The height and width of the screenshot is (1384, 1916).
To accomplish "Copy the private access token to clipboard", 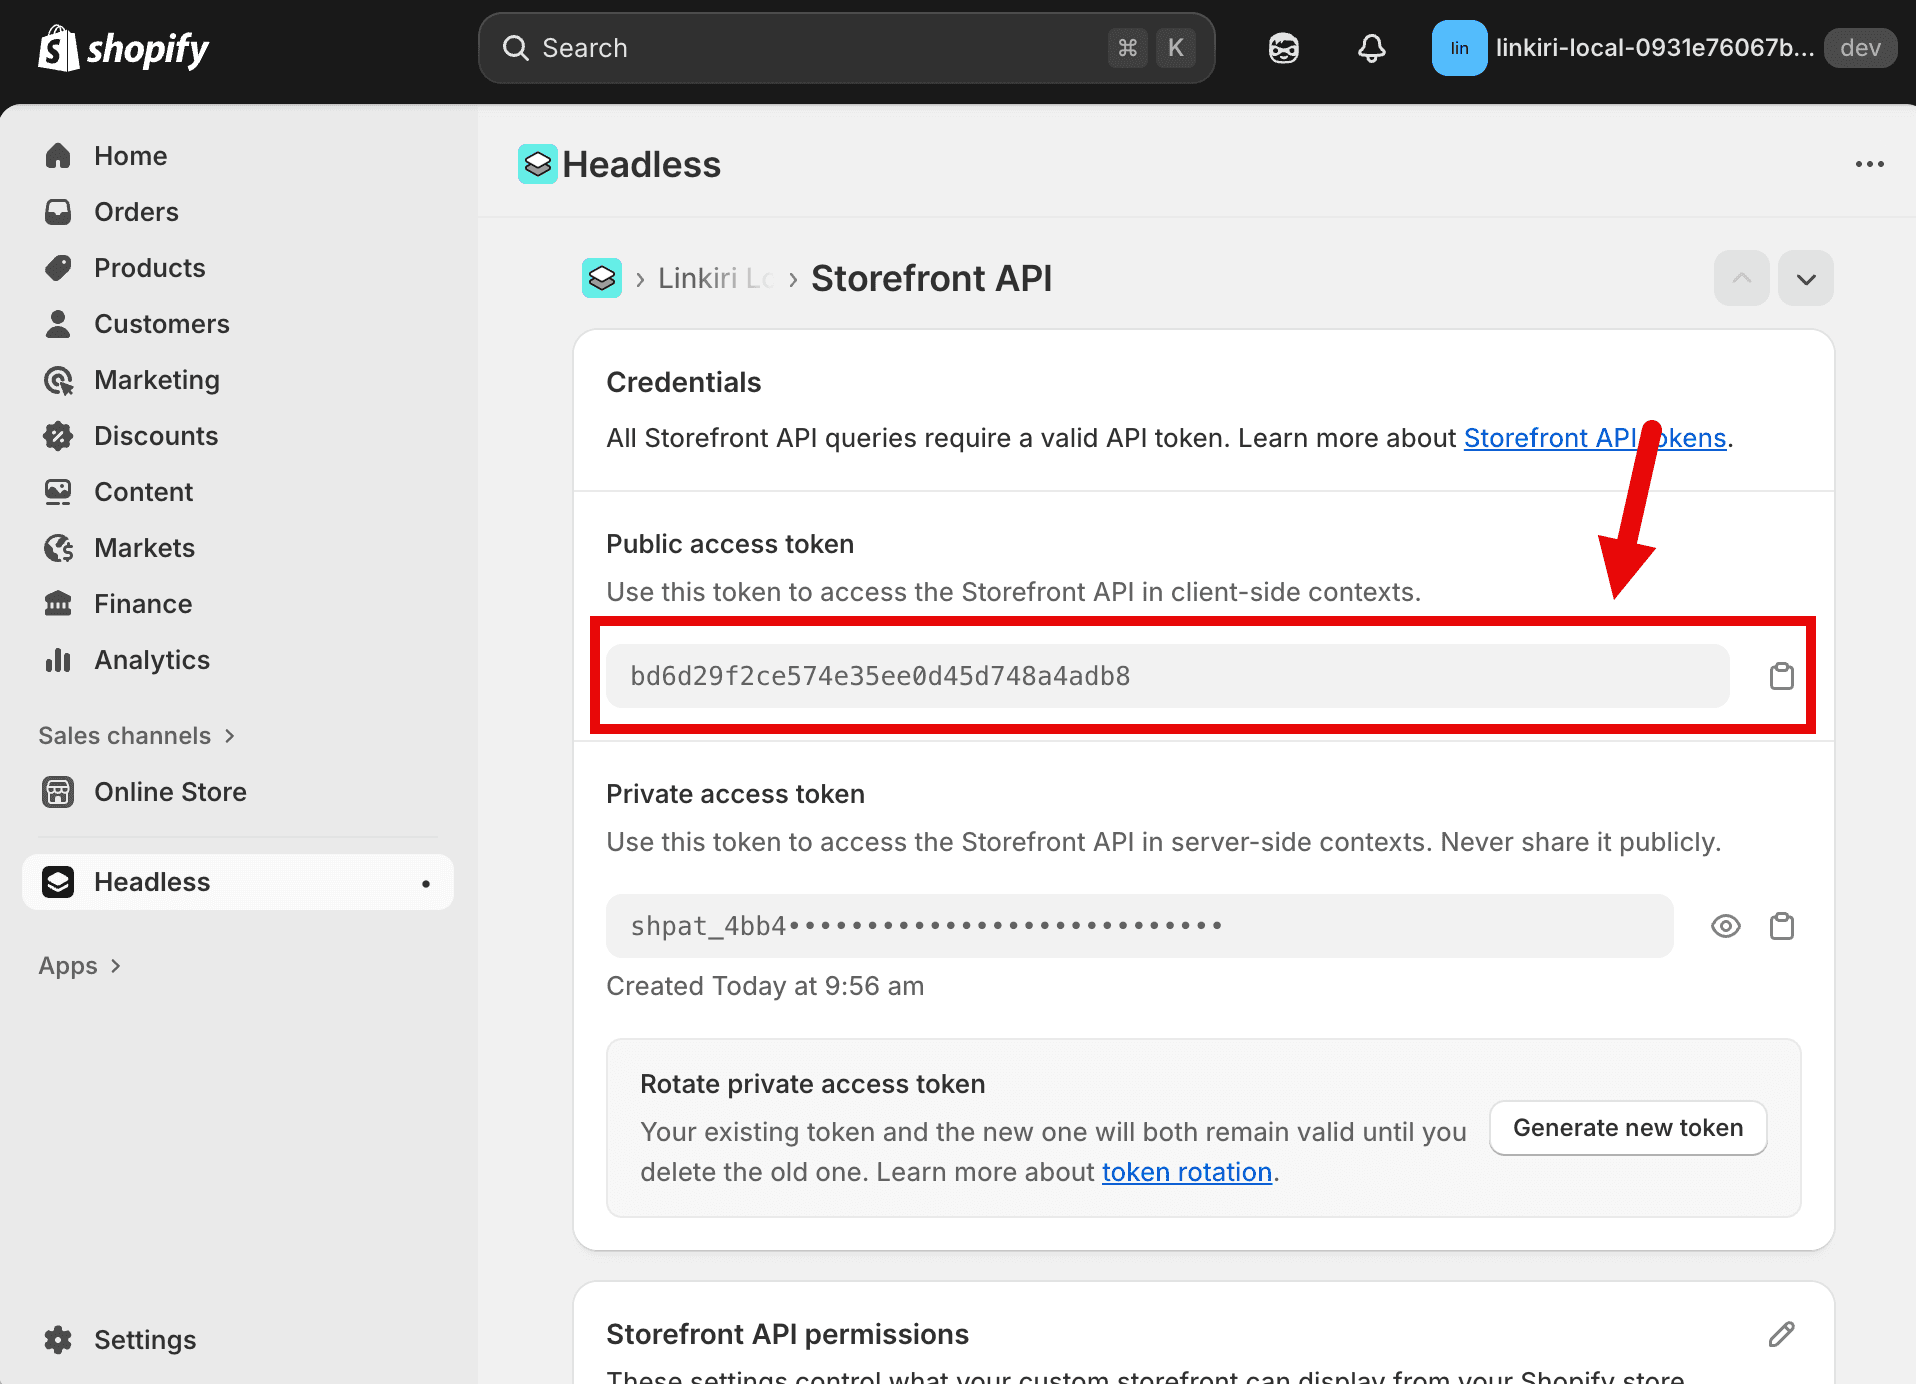I will [x=1781, y=926].
